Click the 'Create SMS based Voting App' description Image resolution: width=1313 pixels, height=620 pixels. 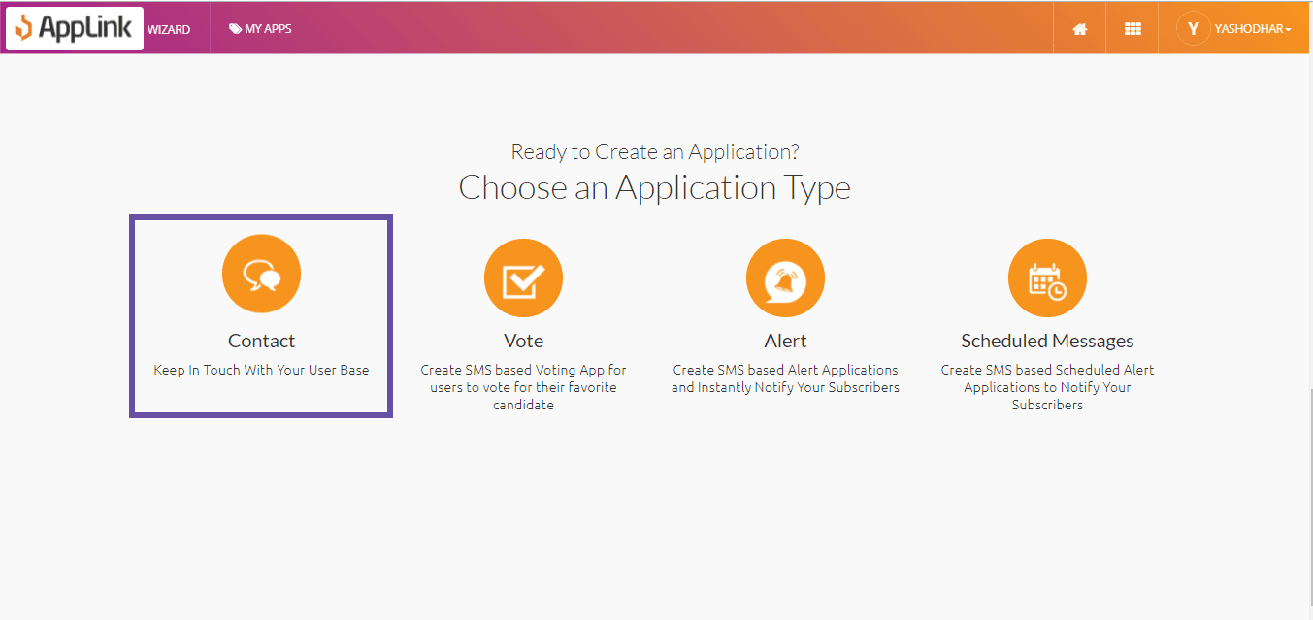[523, 387]
